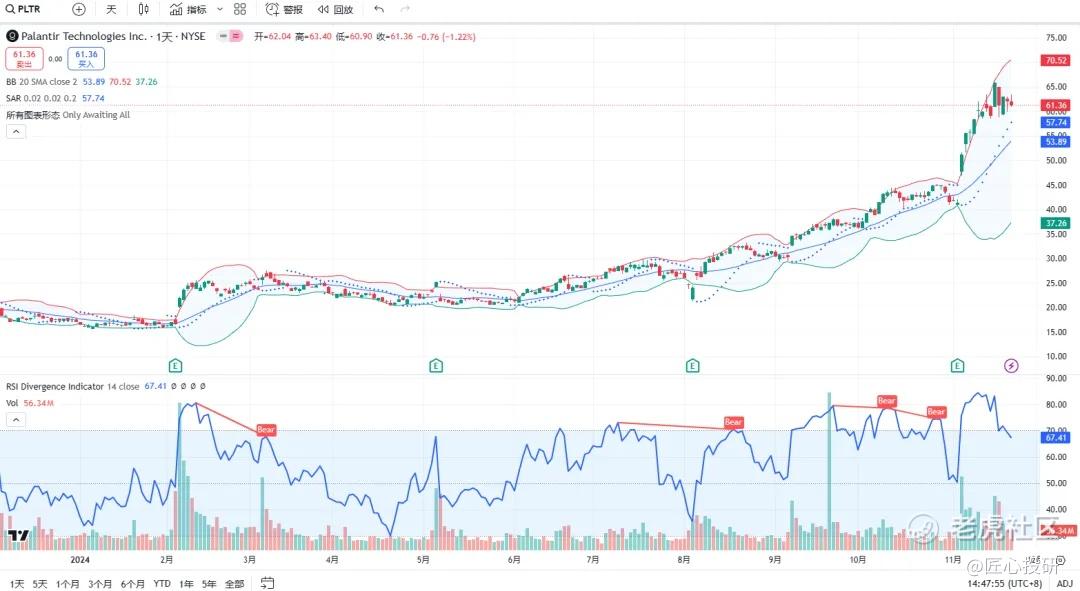
Task: Open the PLTR symbol search
Action: [x=23, y=9]
